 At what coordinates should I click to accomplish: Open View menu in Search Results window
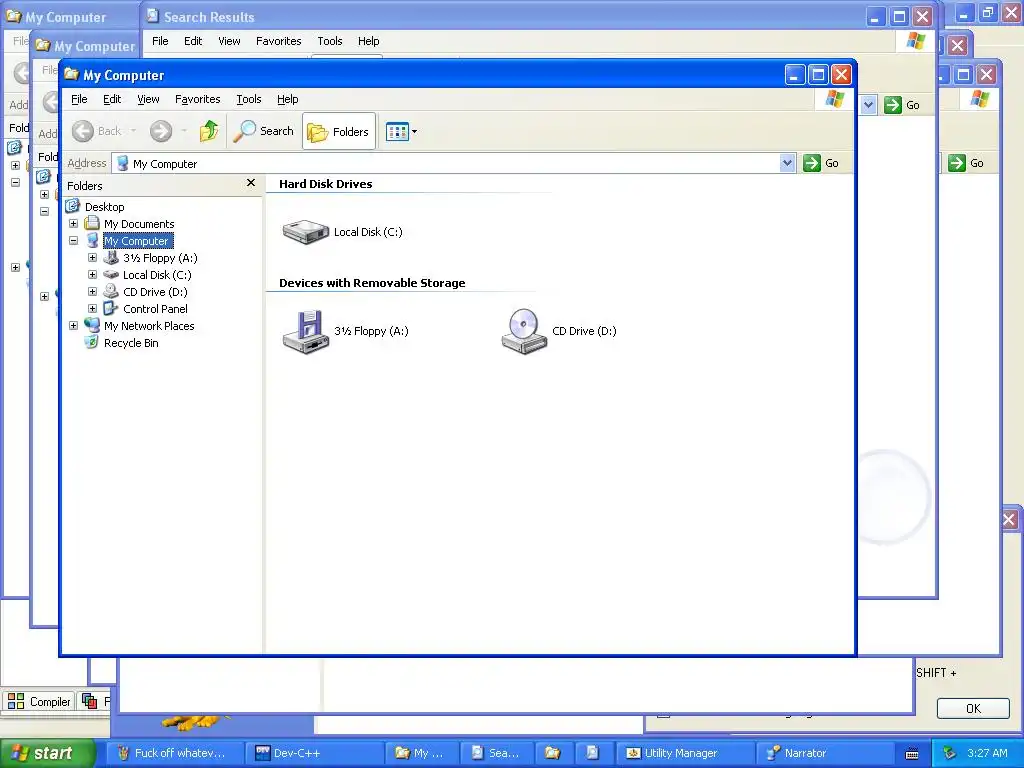pos(229,41)
